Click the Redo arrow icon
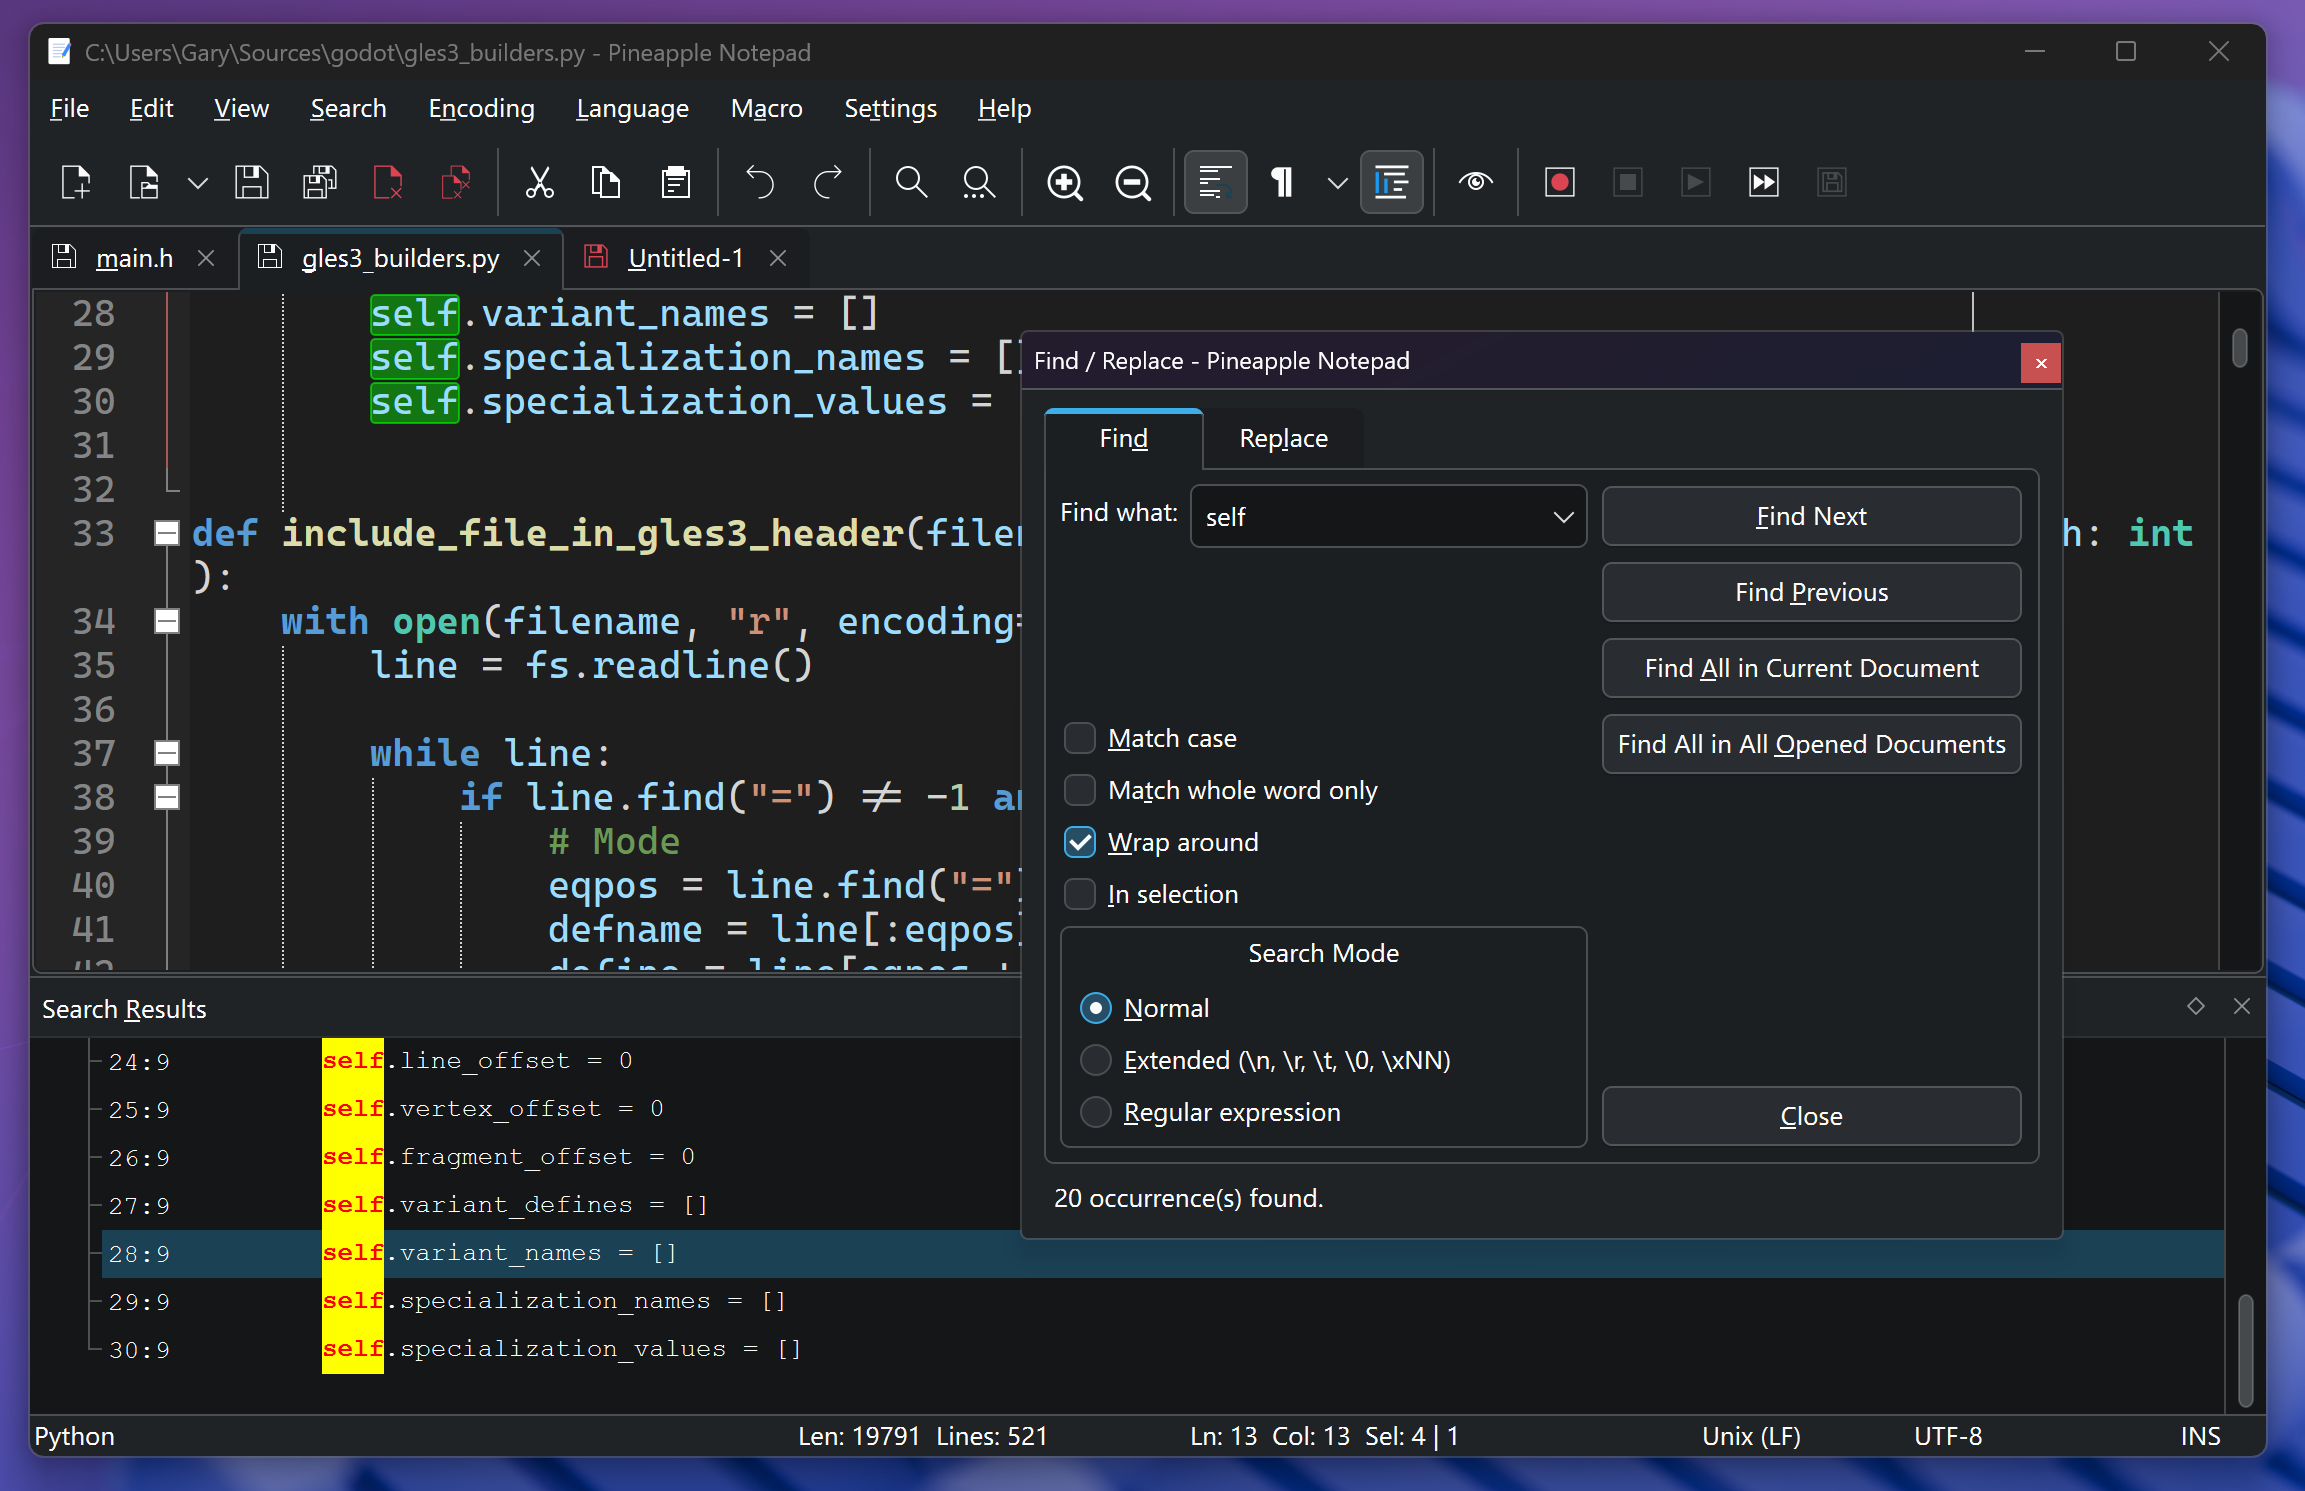The width and height of the screenshot is (2305, 1491). [828, 183]
